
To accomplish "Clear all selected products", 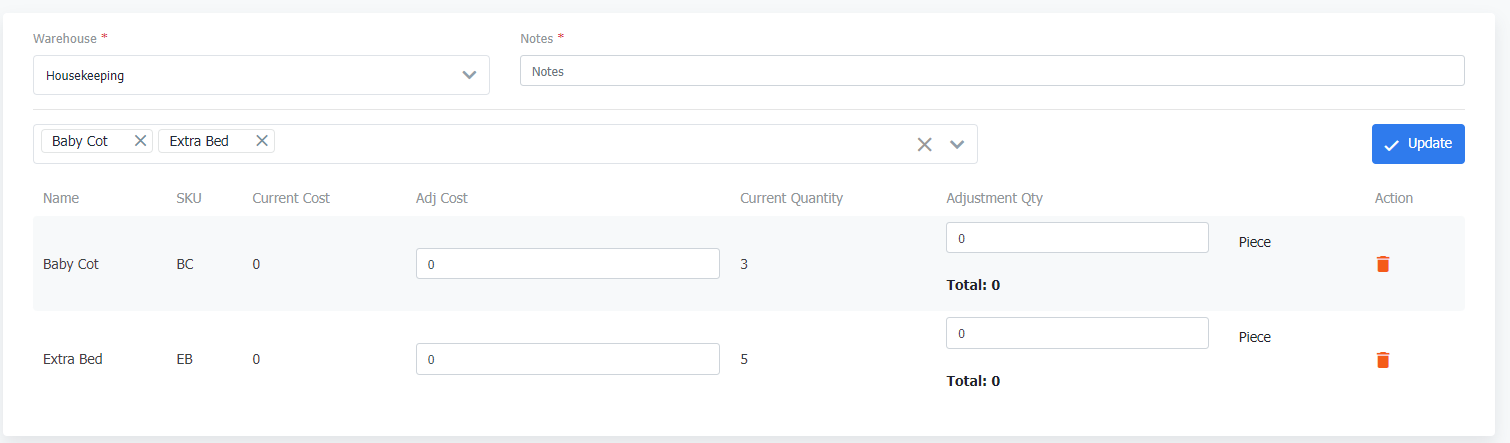I will click(925, 144).
